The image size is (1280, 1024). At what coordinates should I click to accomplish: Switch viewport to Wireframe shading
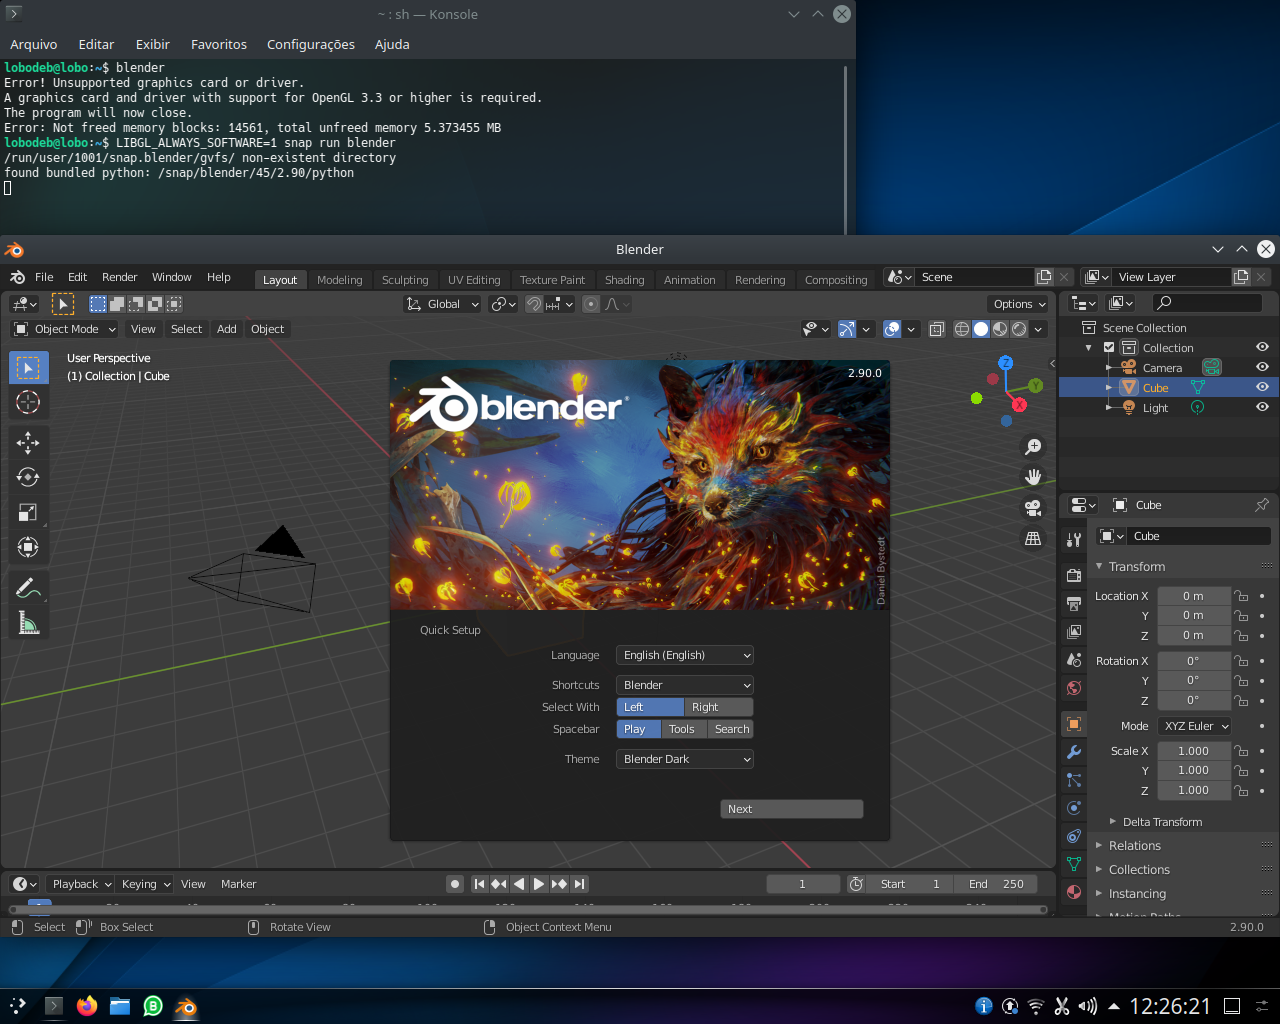tap(961, 329)
